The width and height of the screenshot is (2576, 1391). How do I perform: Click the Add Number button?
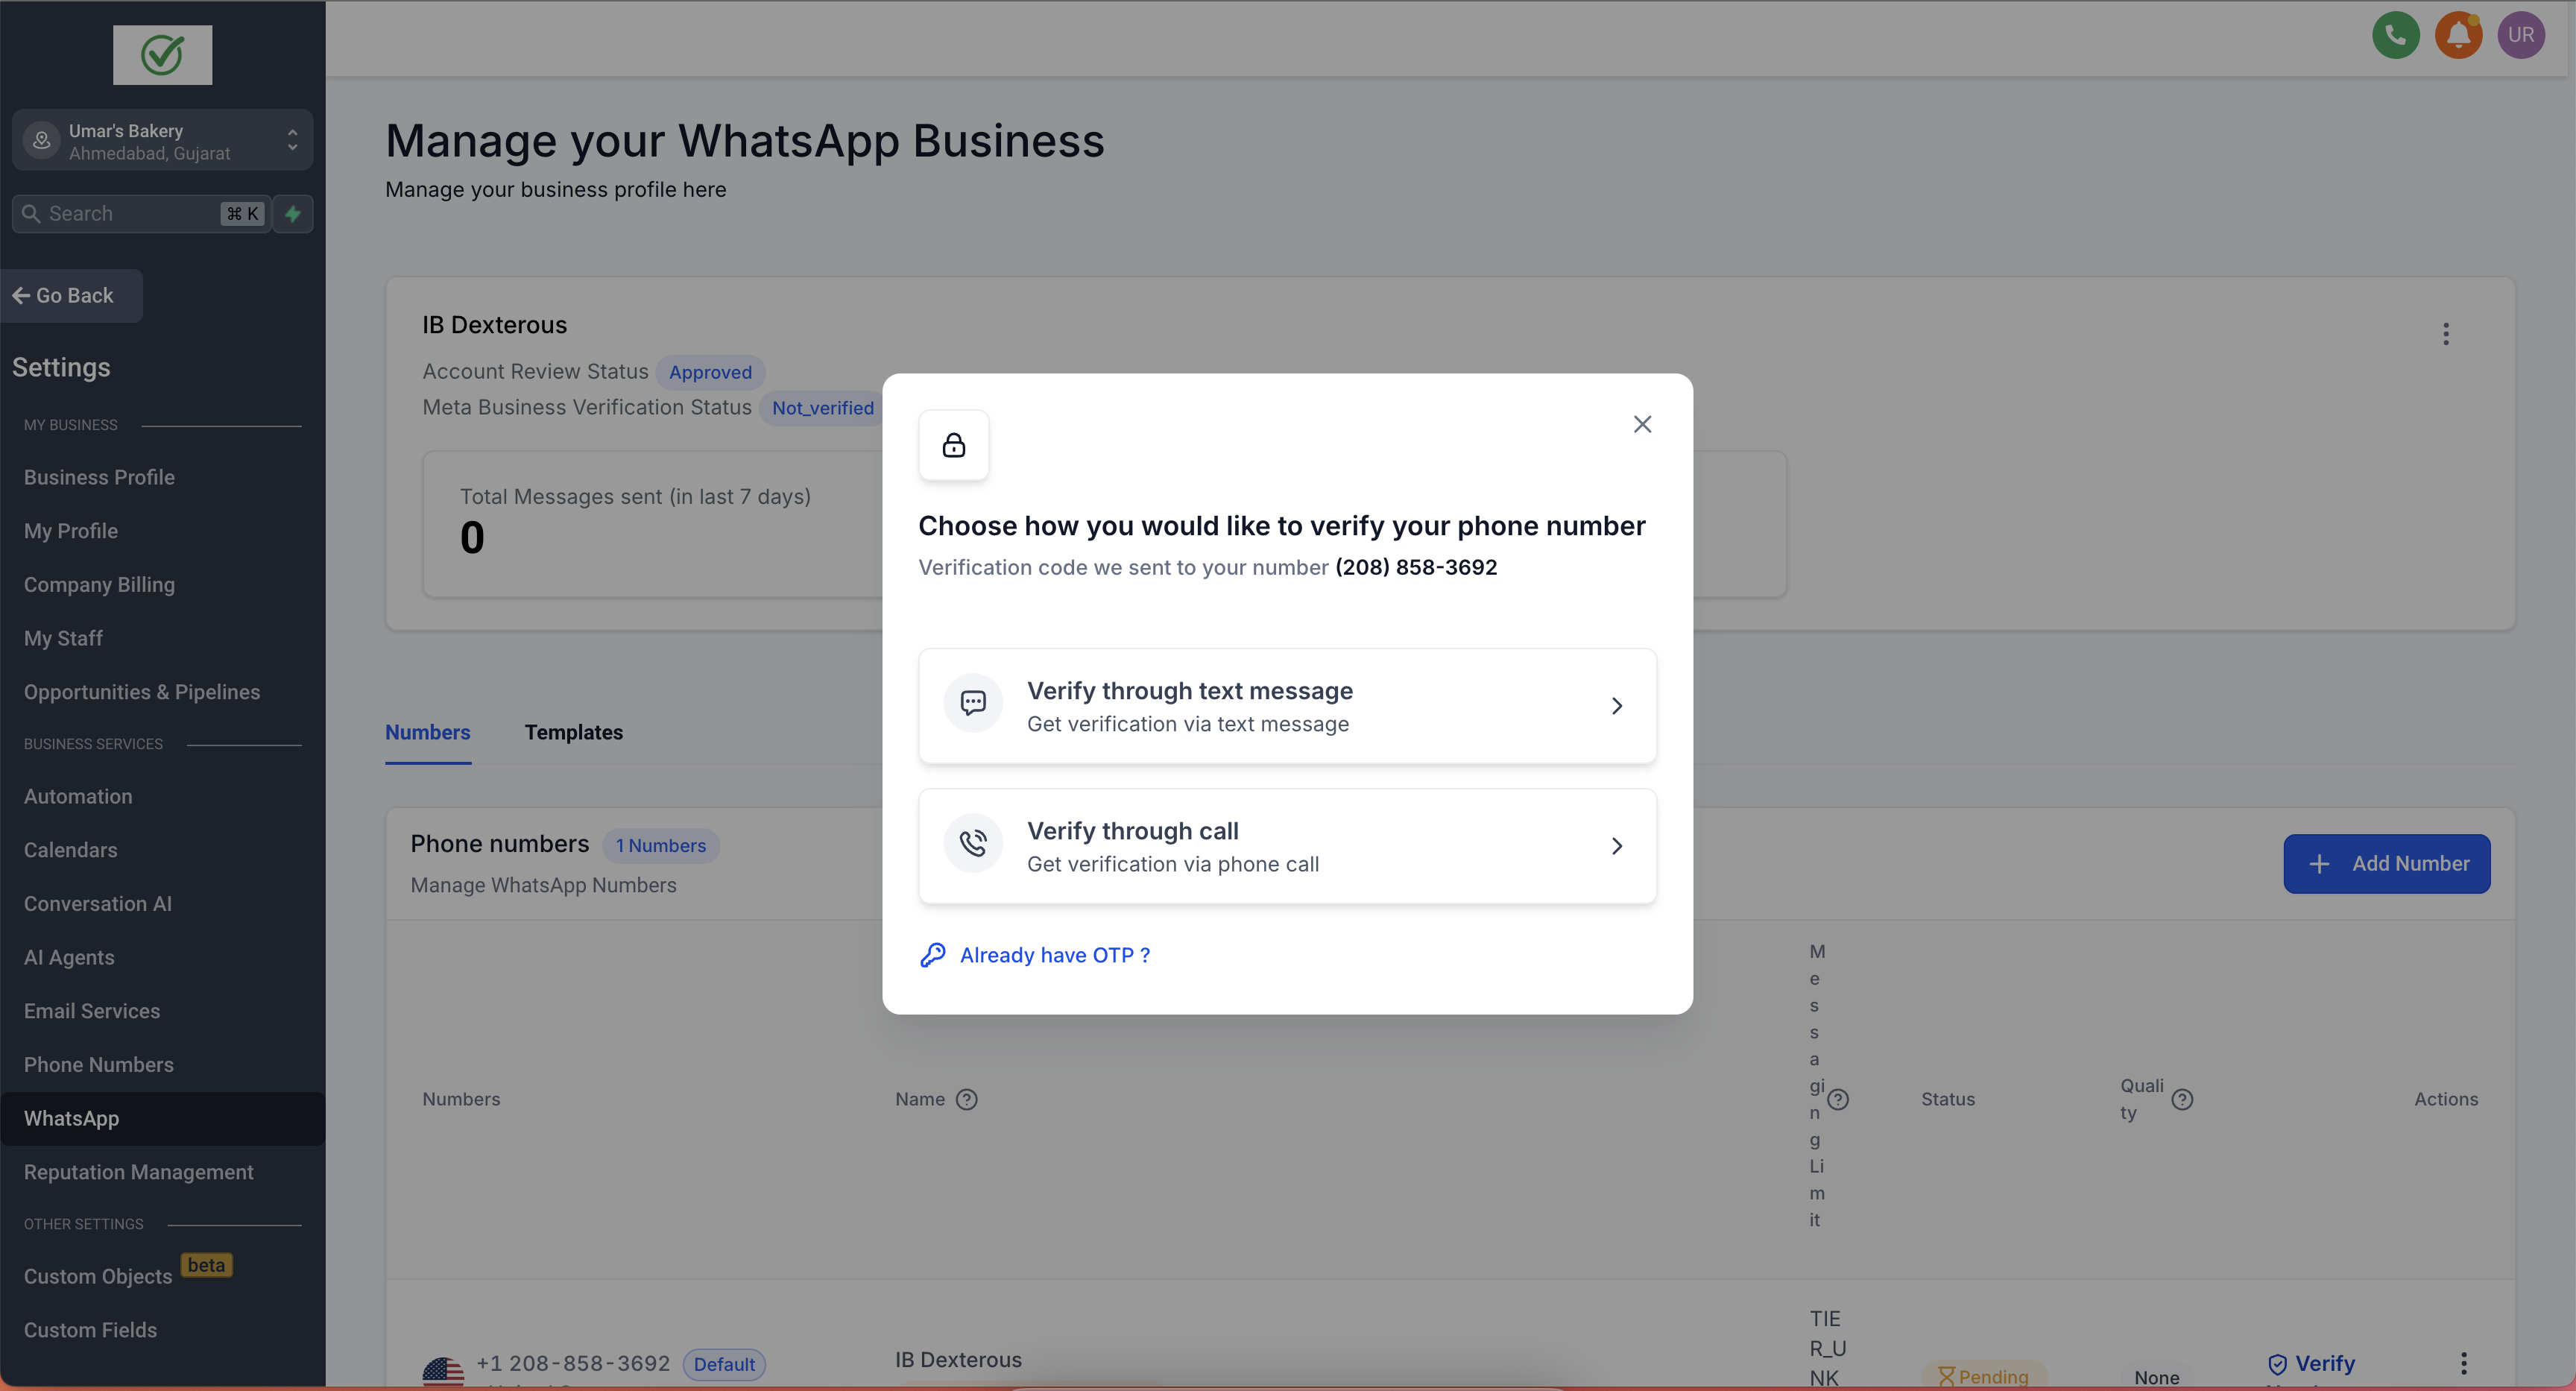[x=2386, y=863]
